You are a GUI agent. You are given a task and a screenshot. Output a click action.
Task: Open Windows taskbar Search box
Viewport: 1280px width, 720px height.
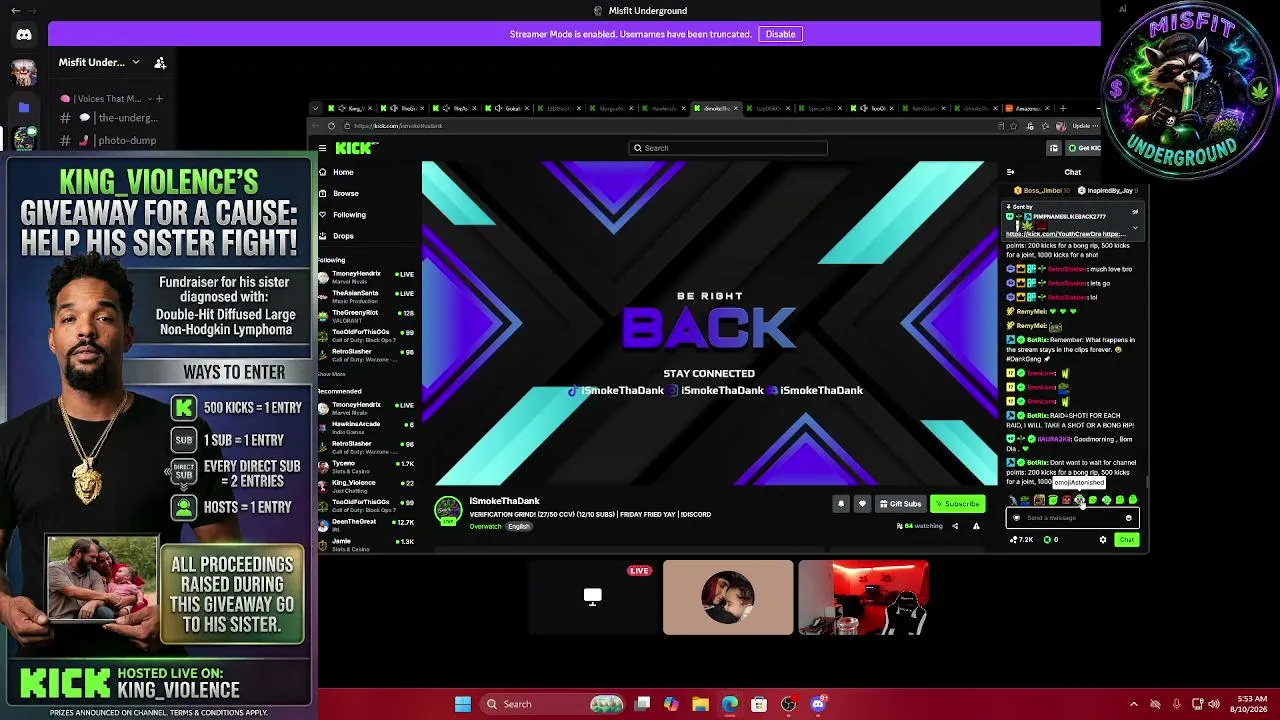(552, 704)
